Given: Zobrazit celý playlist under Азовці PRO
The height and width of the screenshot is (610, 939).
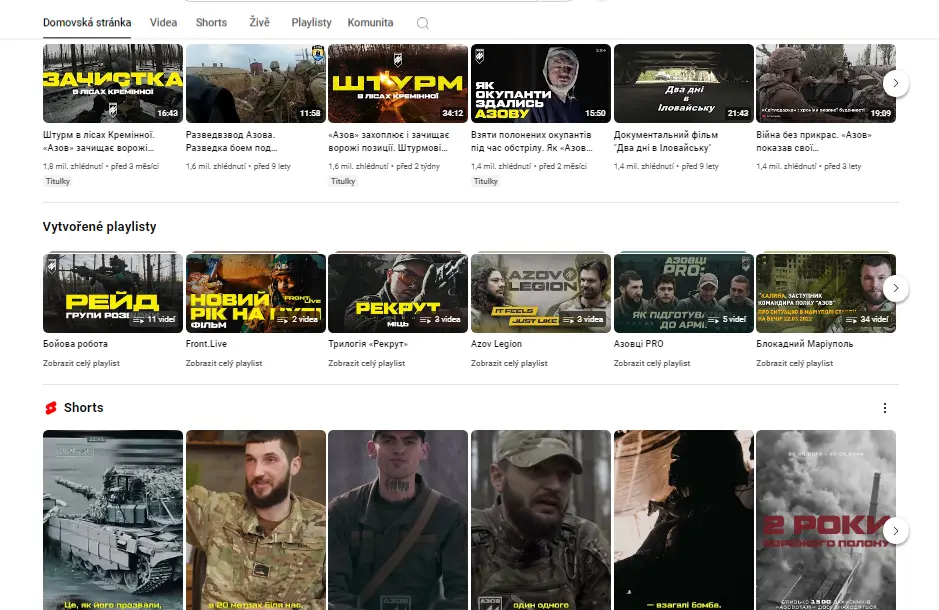Looking at the screenshot, I should pos(652,363).
